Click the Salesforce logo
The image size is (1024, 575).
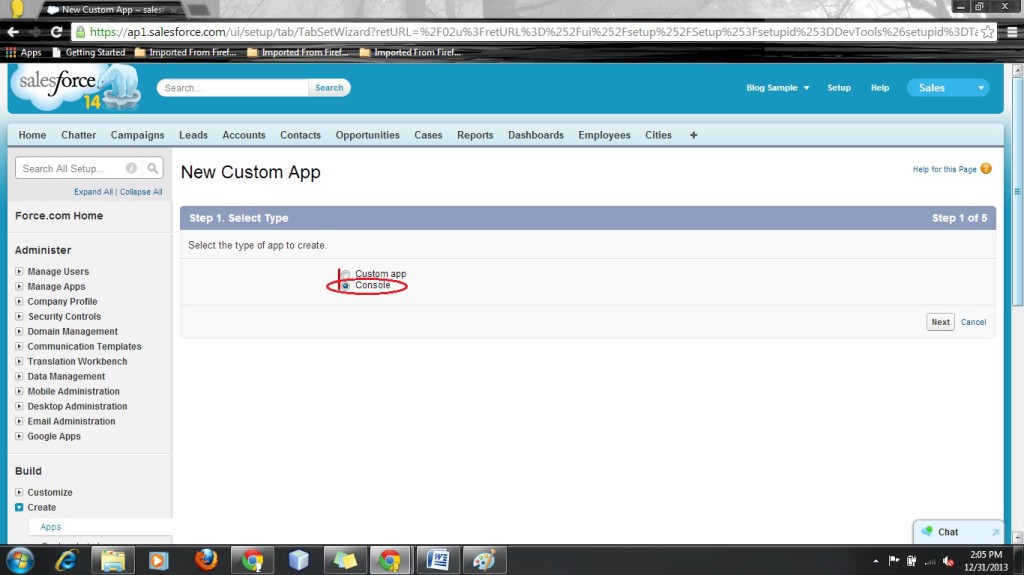(76, 88)
